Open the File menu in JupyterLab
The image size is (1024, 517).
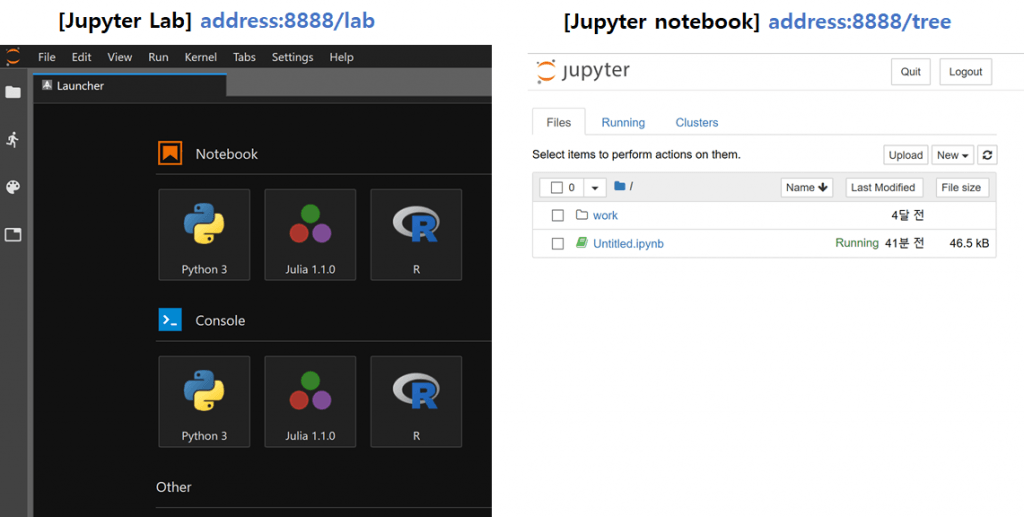coord(46,57)
